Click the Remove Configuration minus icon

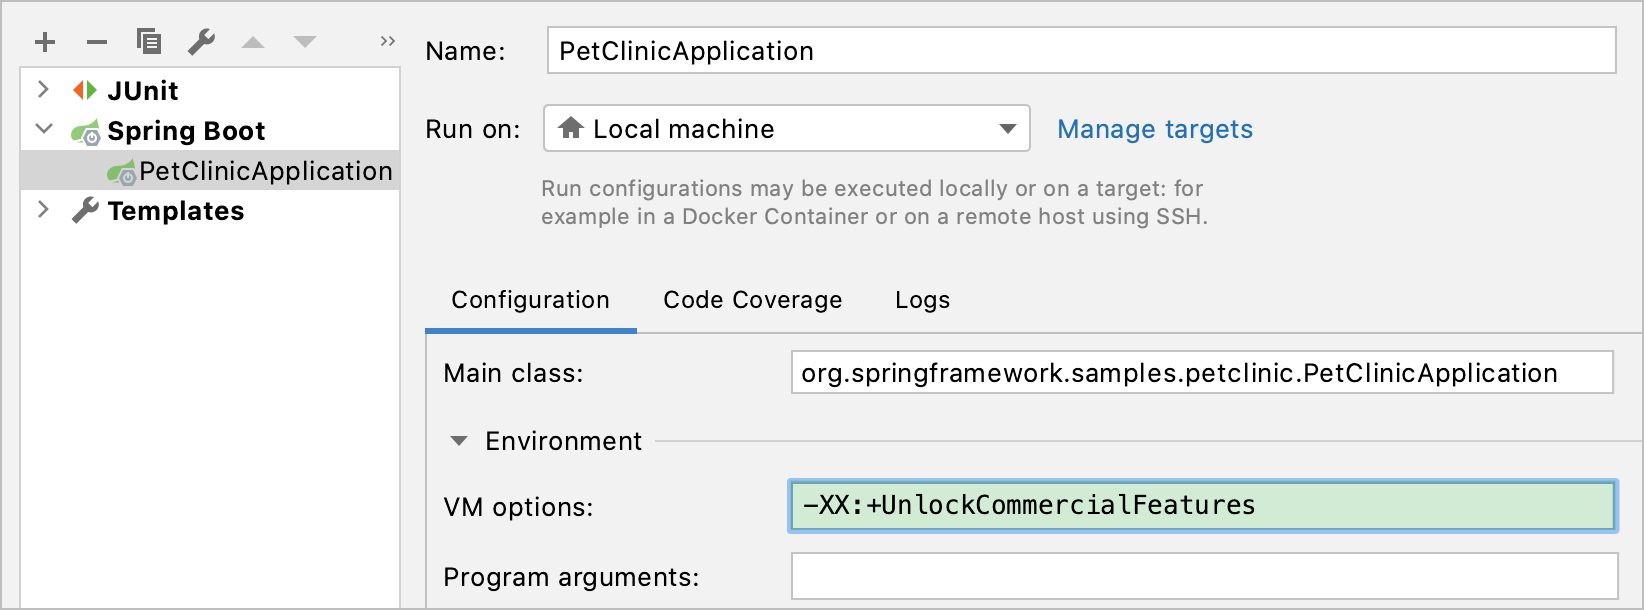[x=97, y=42]
